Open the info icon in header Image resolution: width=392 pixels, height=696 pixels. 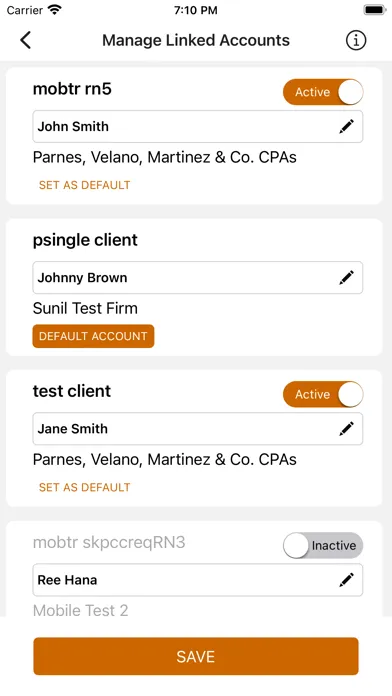356,40
